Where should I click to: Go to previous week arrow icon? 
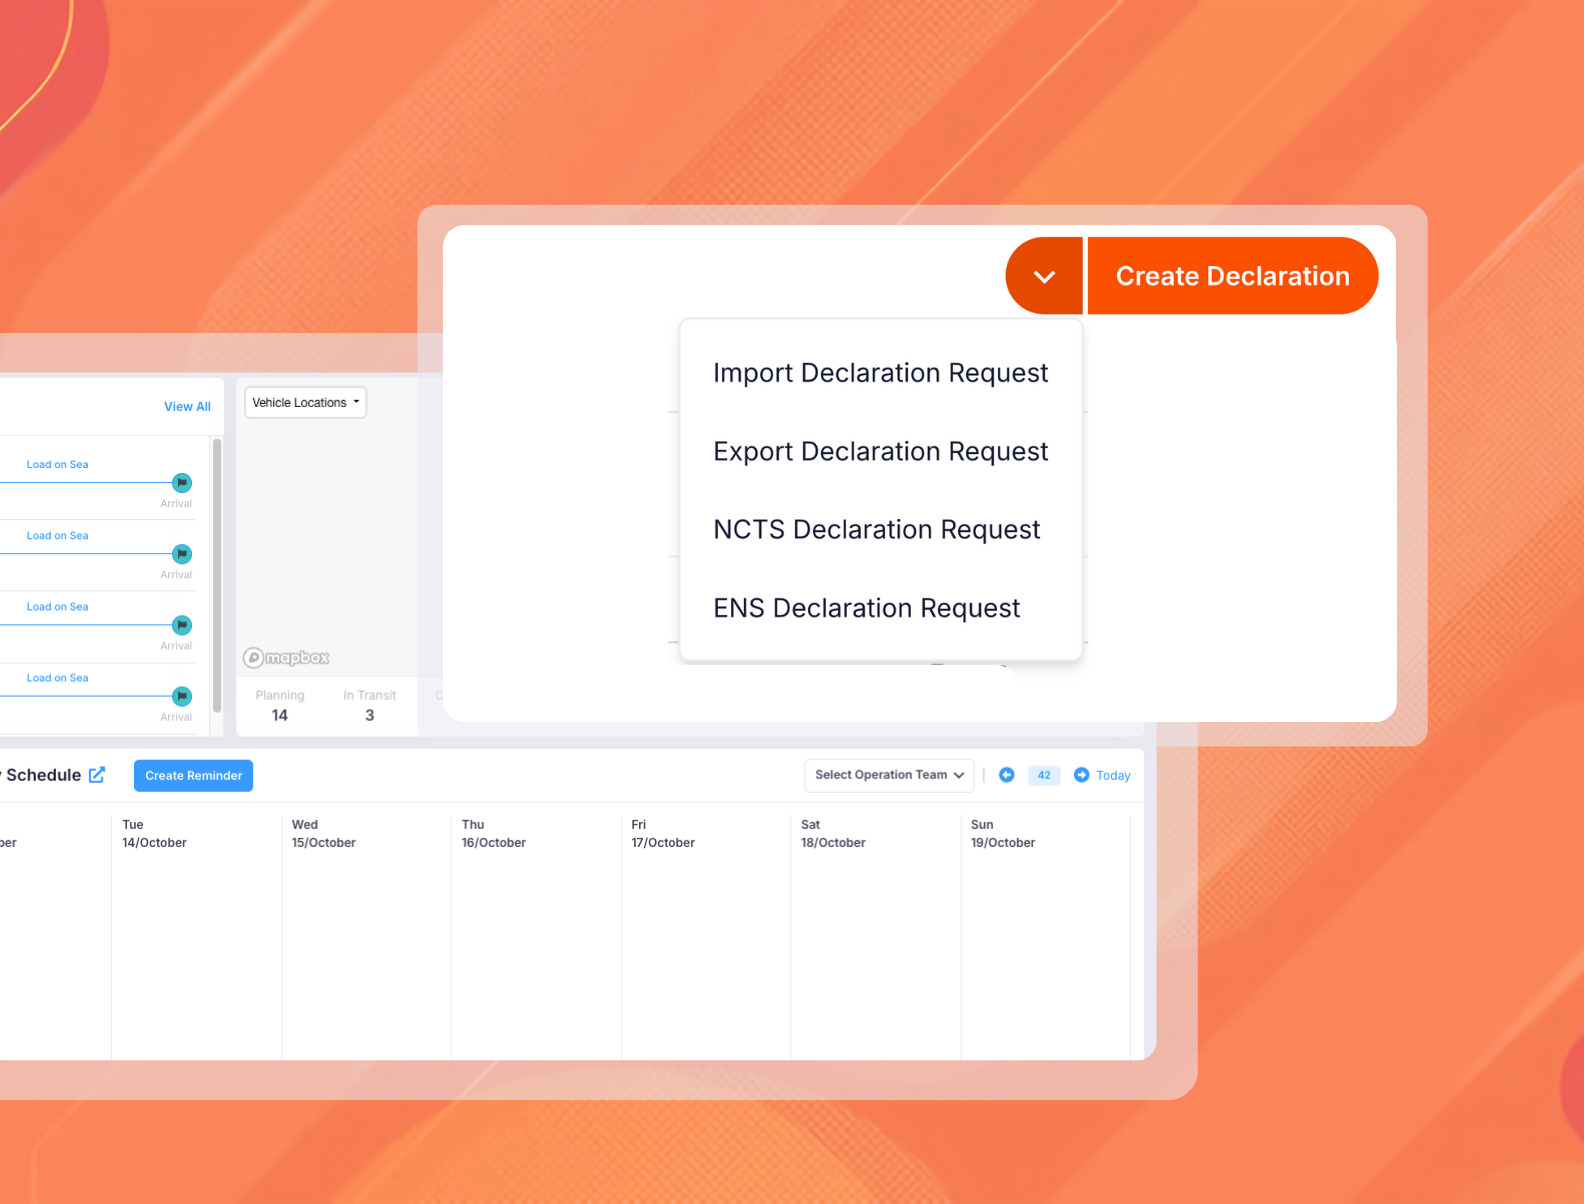point(1007,775)
